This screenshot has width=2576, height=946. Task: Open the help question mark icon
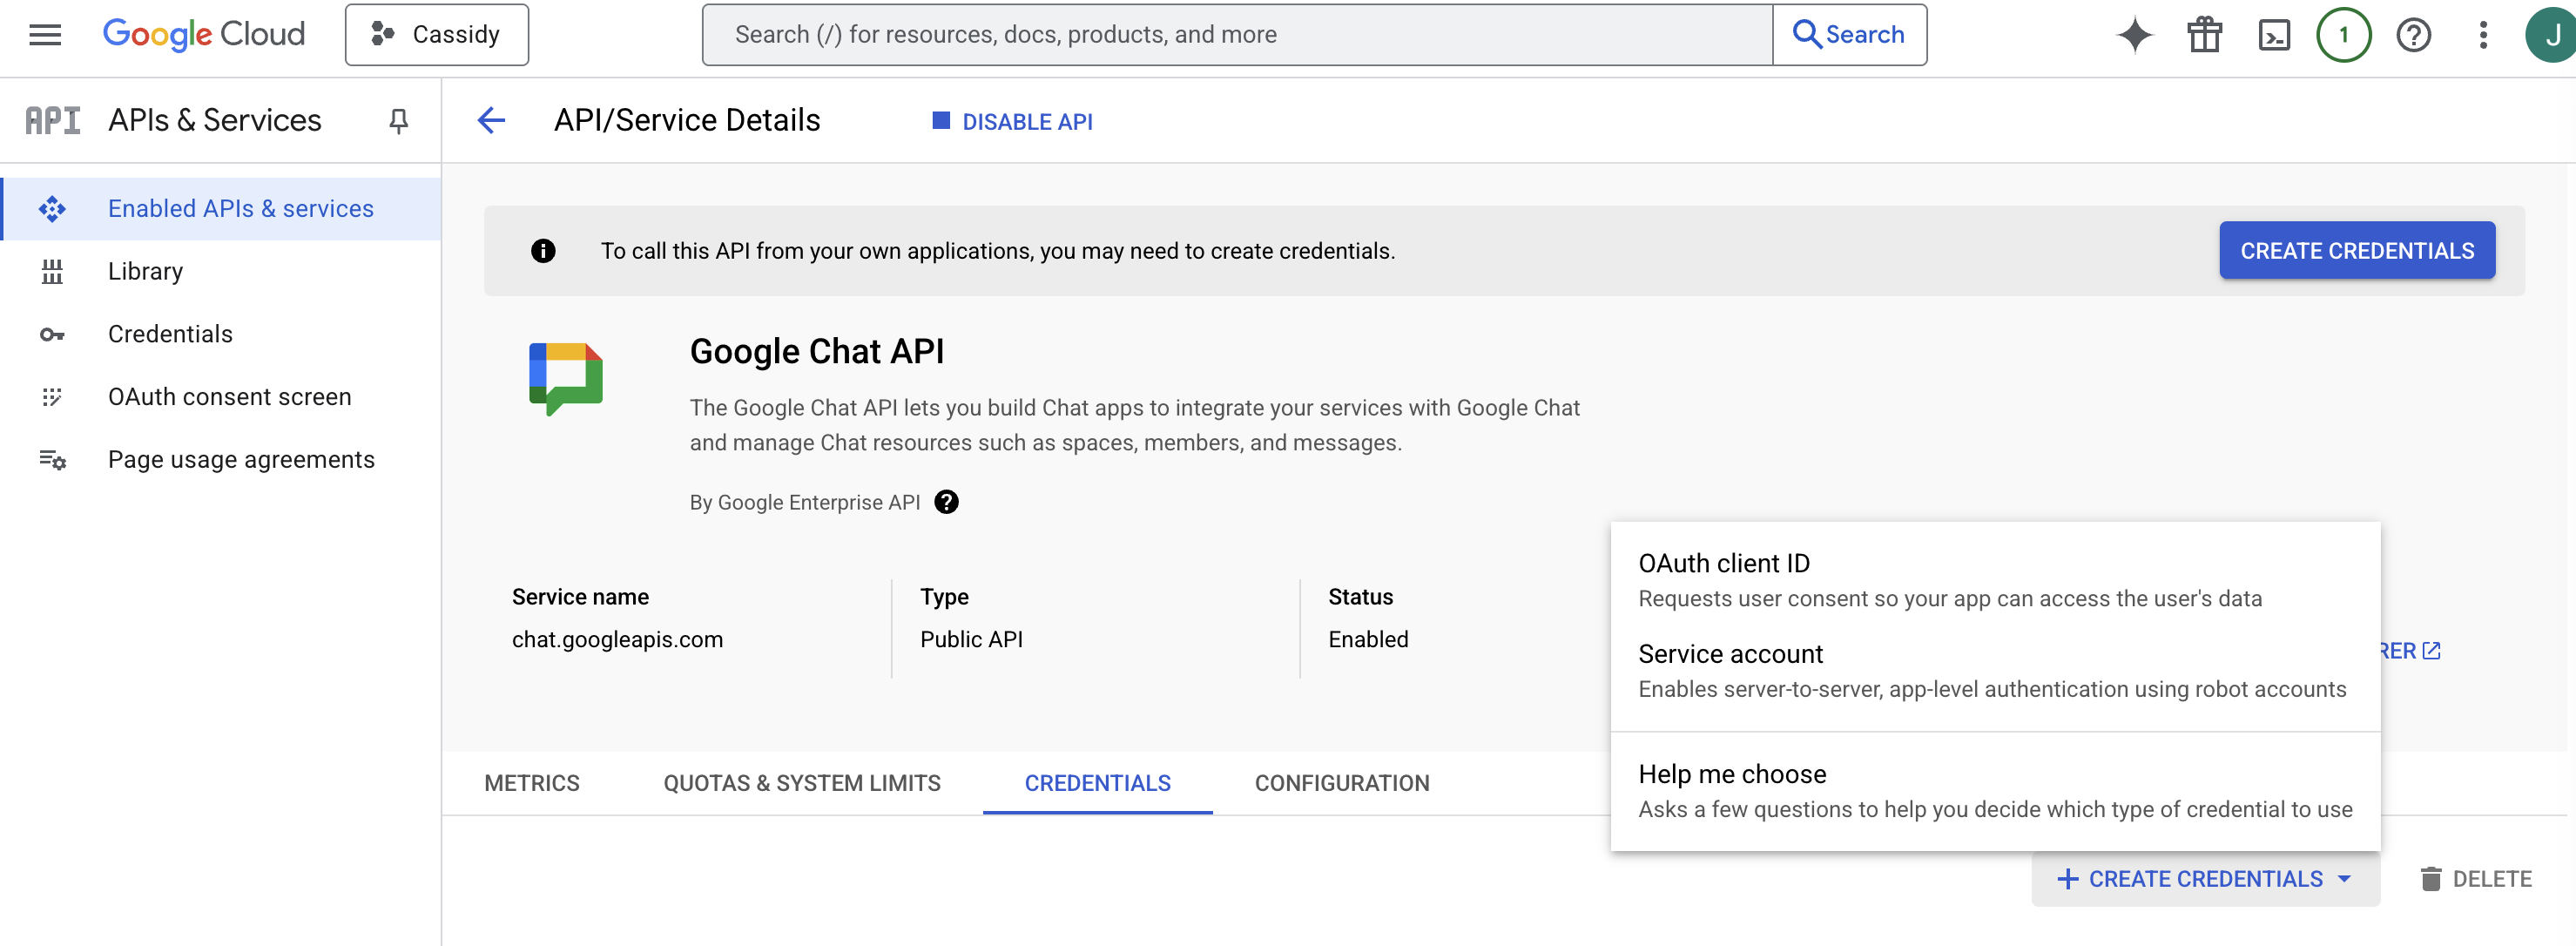coord(2414,34)
